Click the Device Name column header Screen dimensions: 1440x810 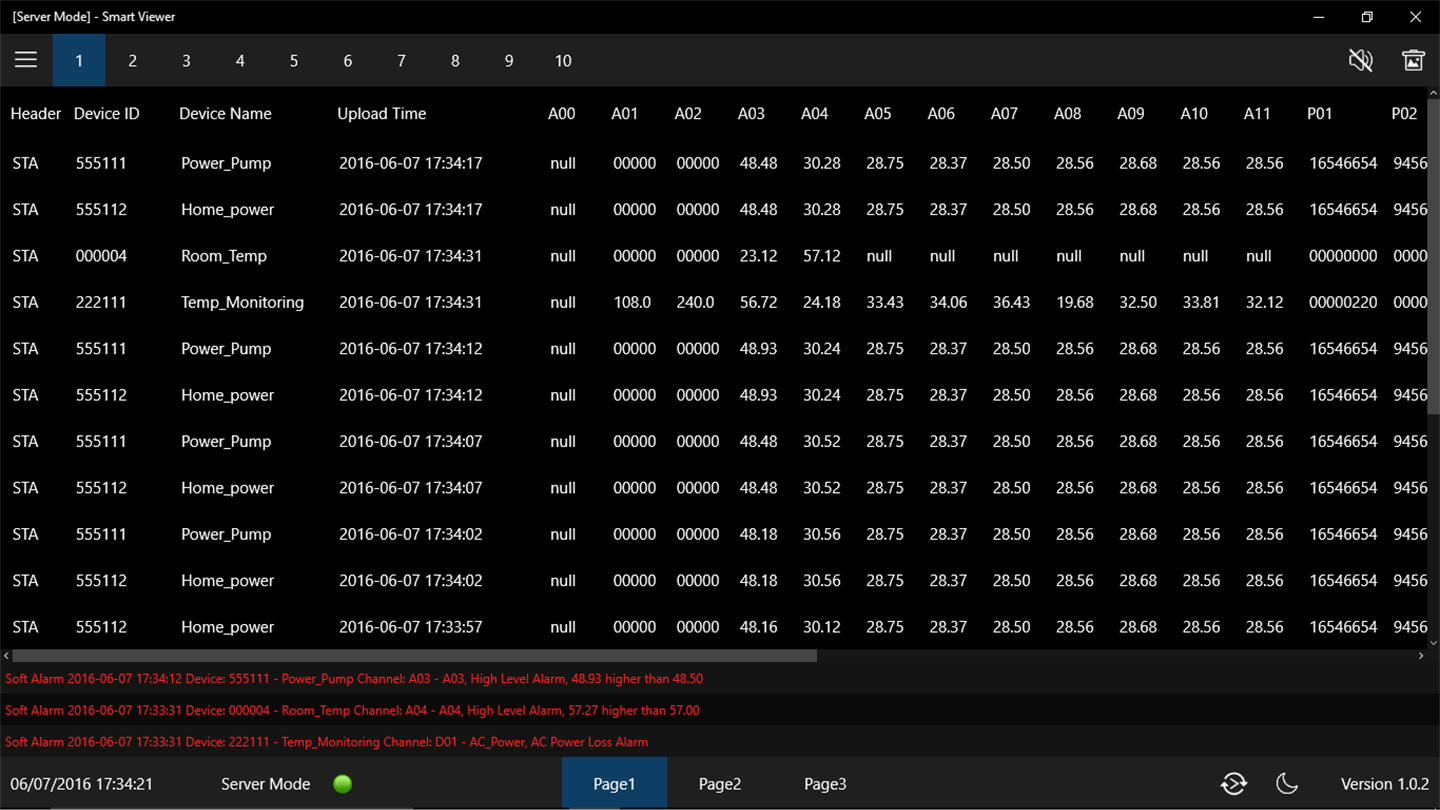(x=225, y=113)
